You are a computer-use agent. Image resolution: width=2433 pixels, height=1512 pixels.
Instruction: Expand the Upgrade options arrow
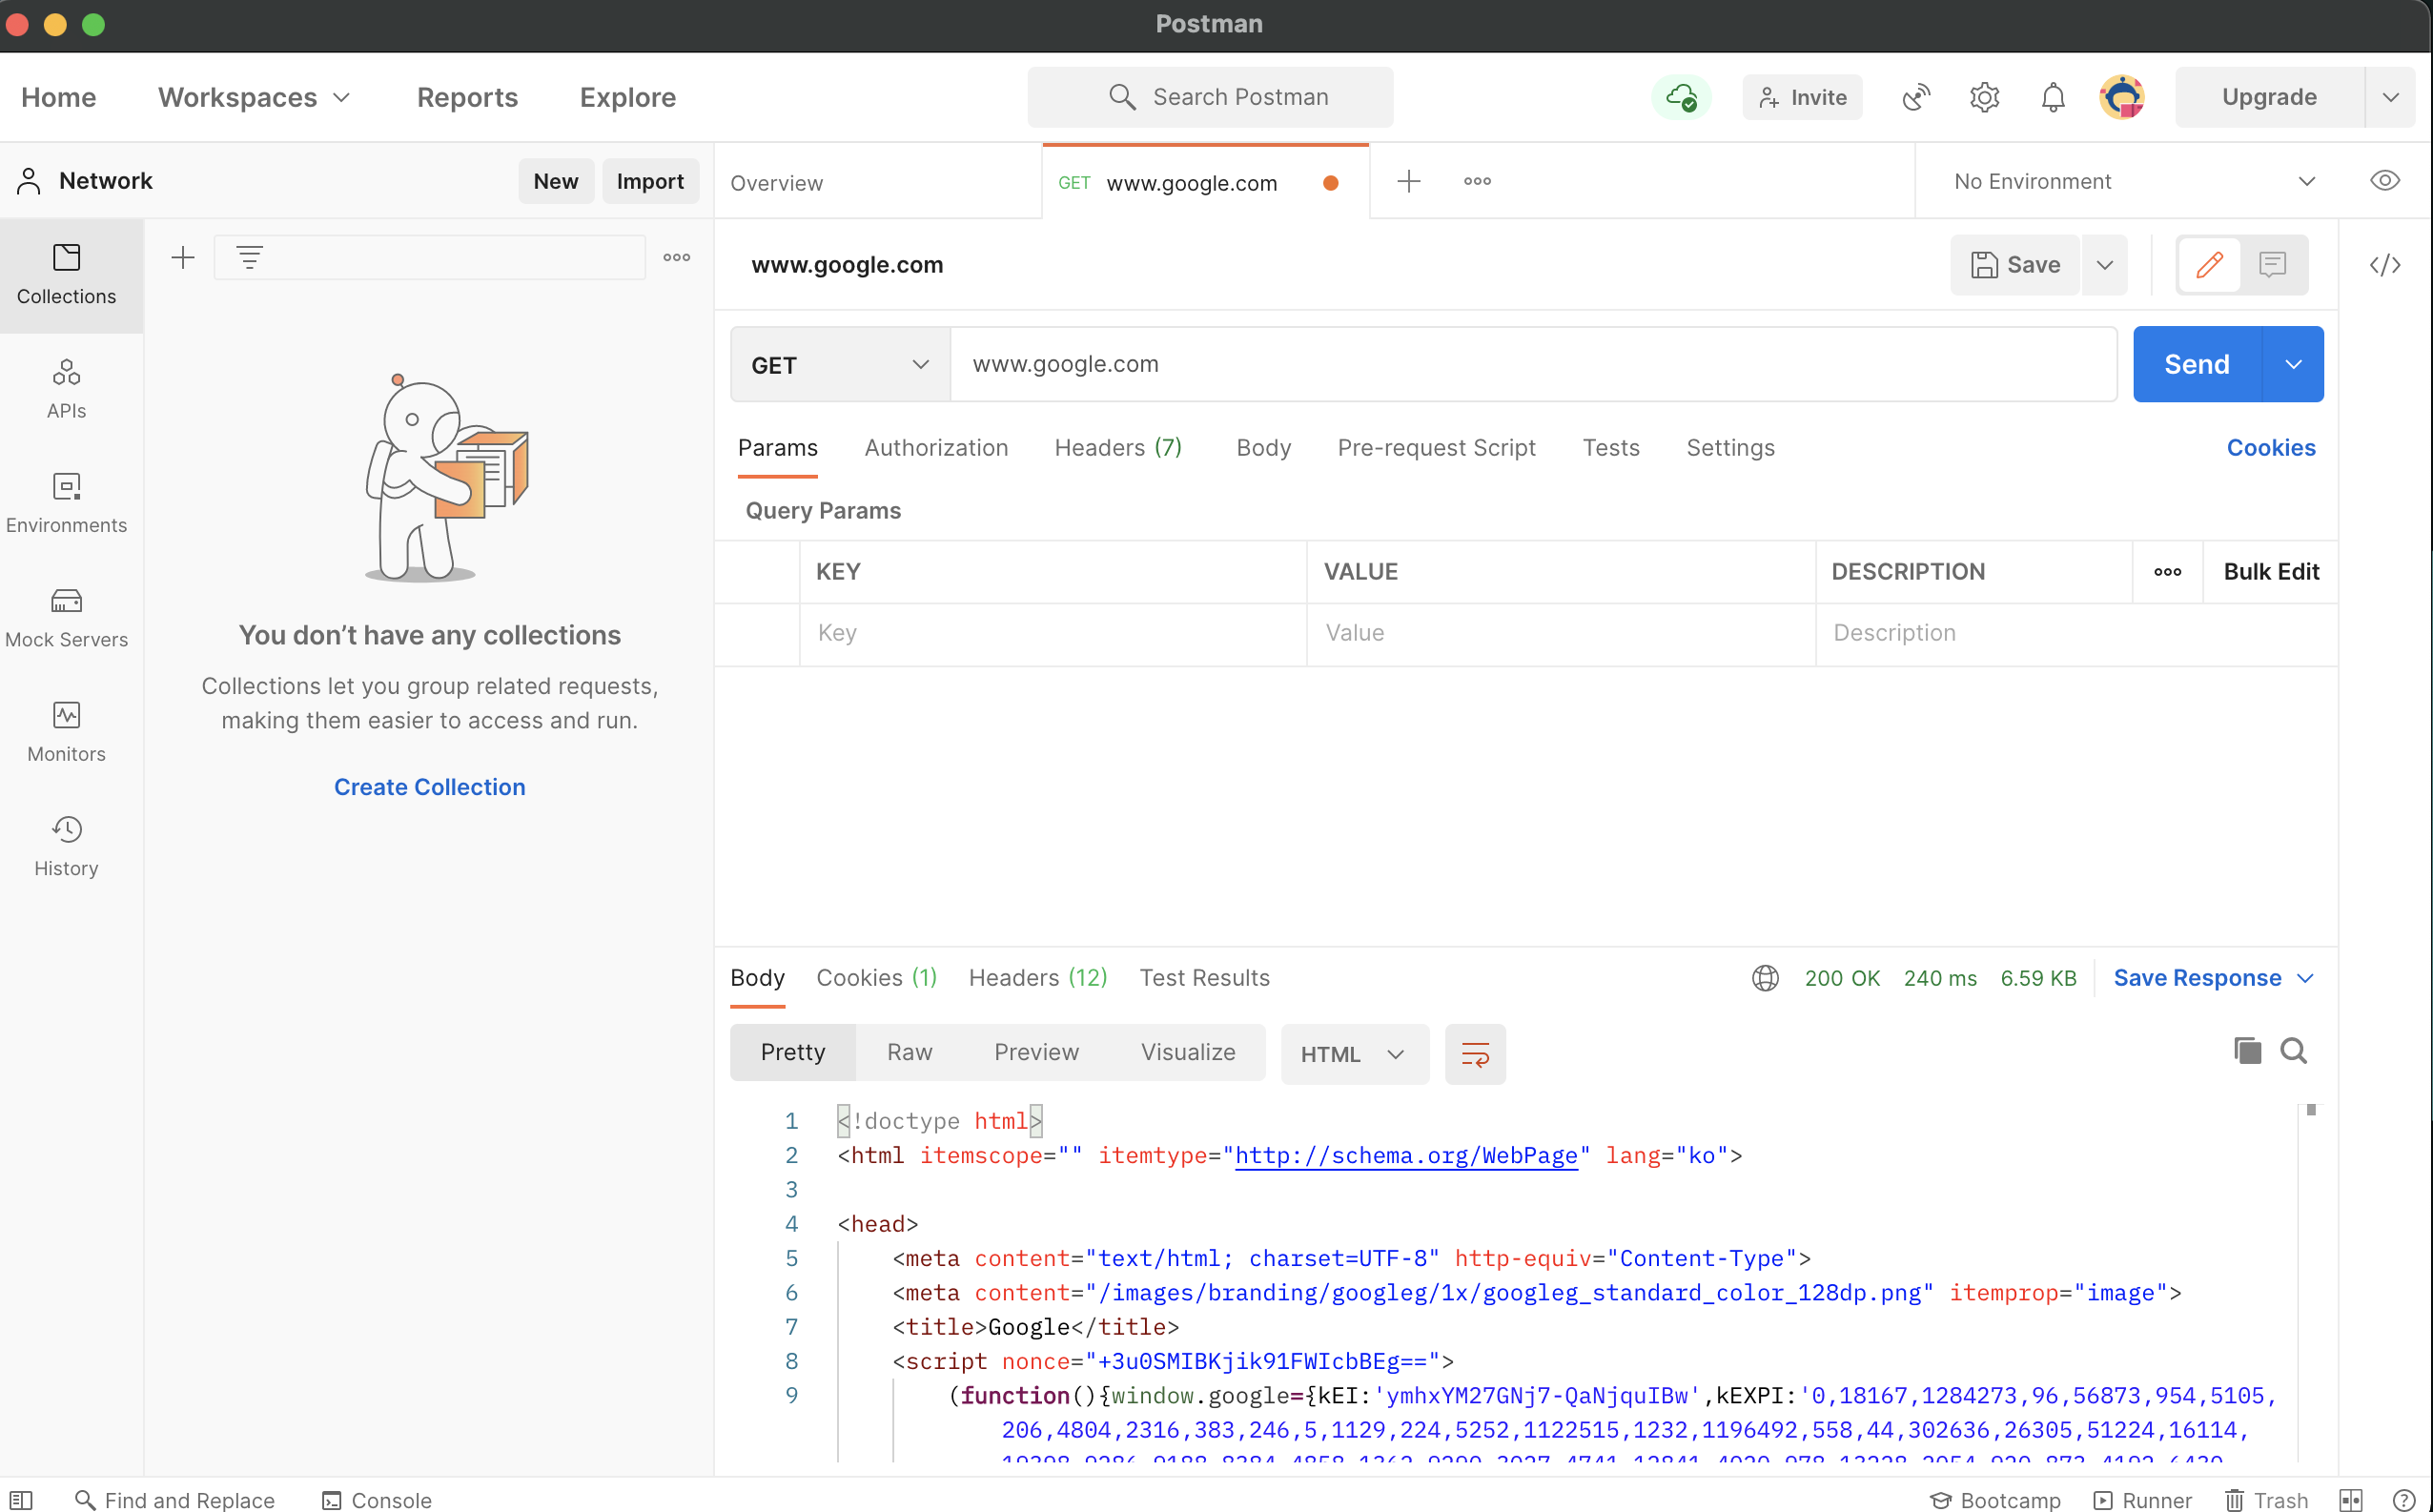point(2391,97)
